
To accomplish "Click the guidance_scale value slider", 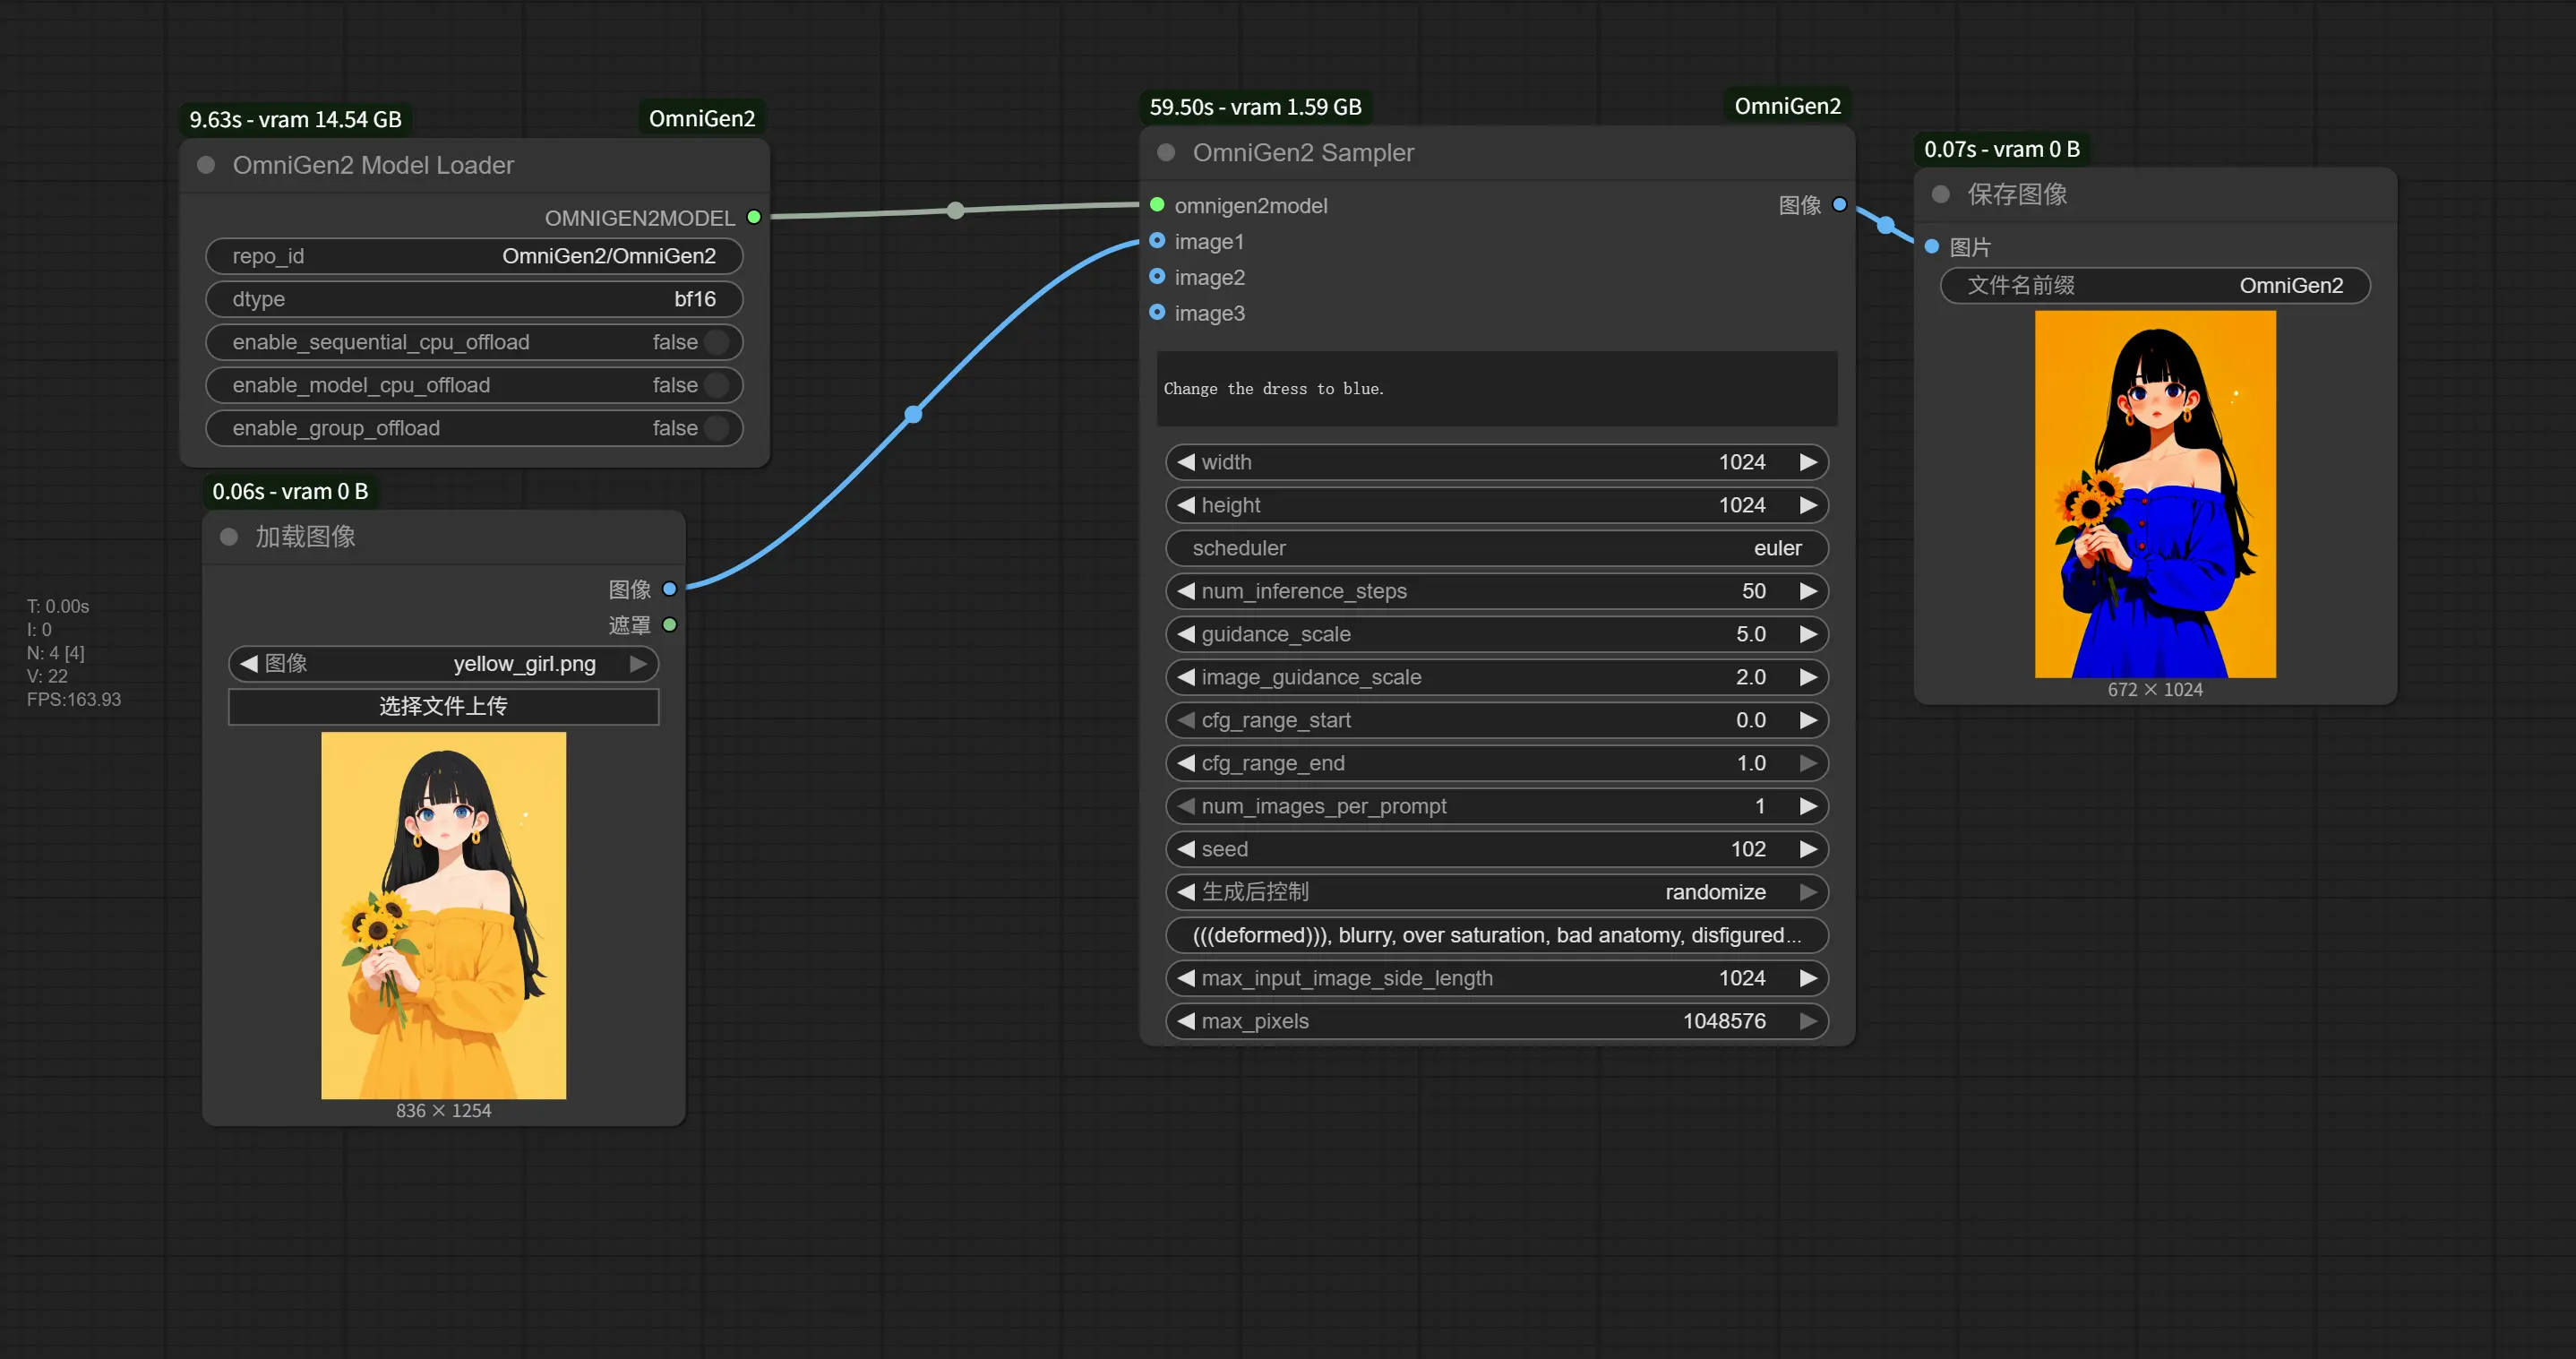I will [x=1496, y=634].
